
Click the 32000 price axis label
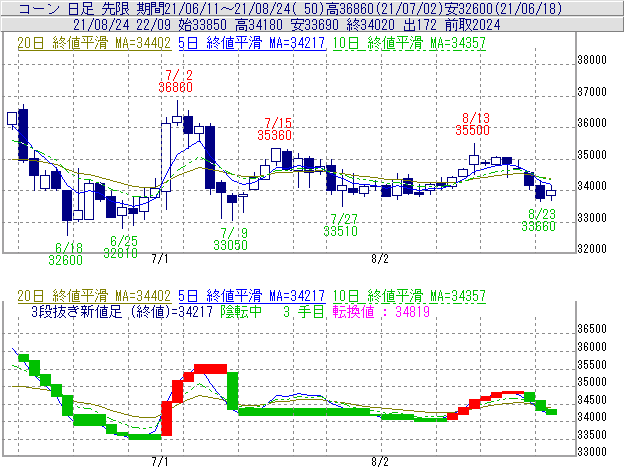(x=592, y=249)
